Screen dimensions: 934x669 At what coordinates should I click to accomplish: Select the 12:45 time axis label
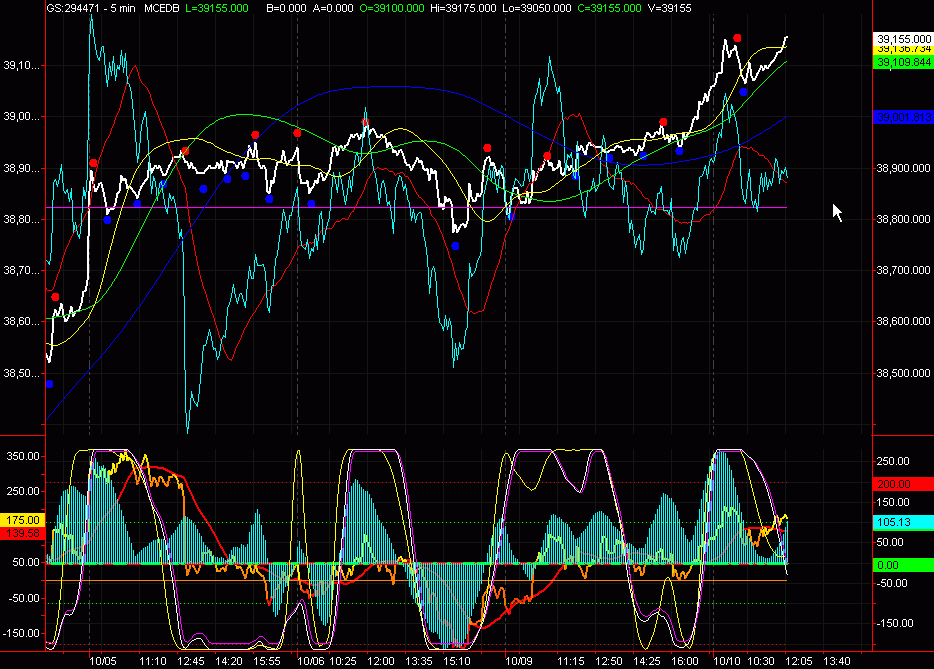[191, 661]
